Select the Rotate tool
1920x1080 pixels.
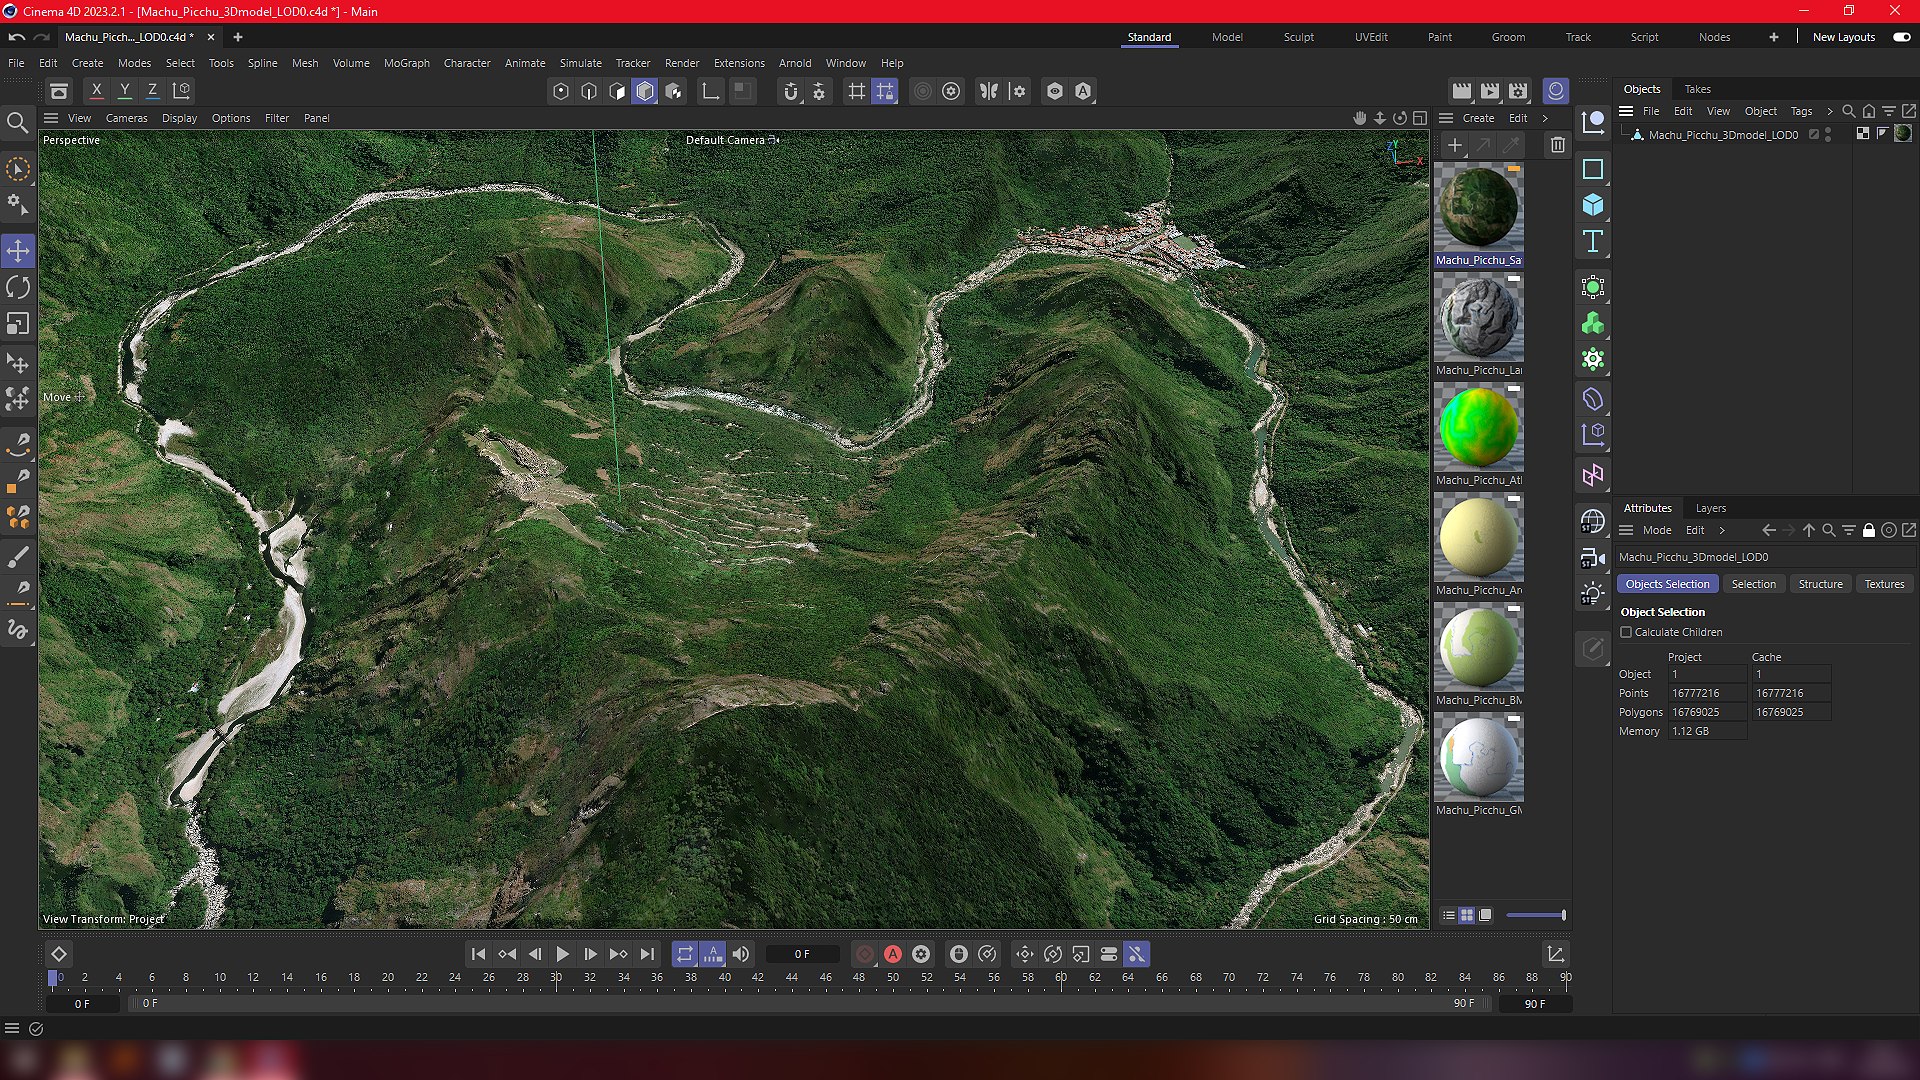coord(18,288)
